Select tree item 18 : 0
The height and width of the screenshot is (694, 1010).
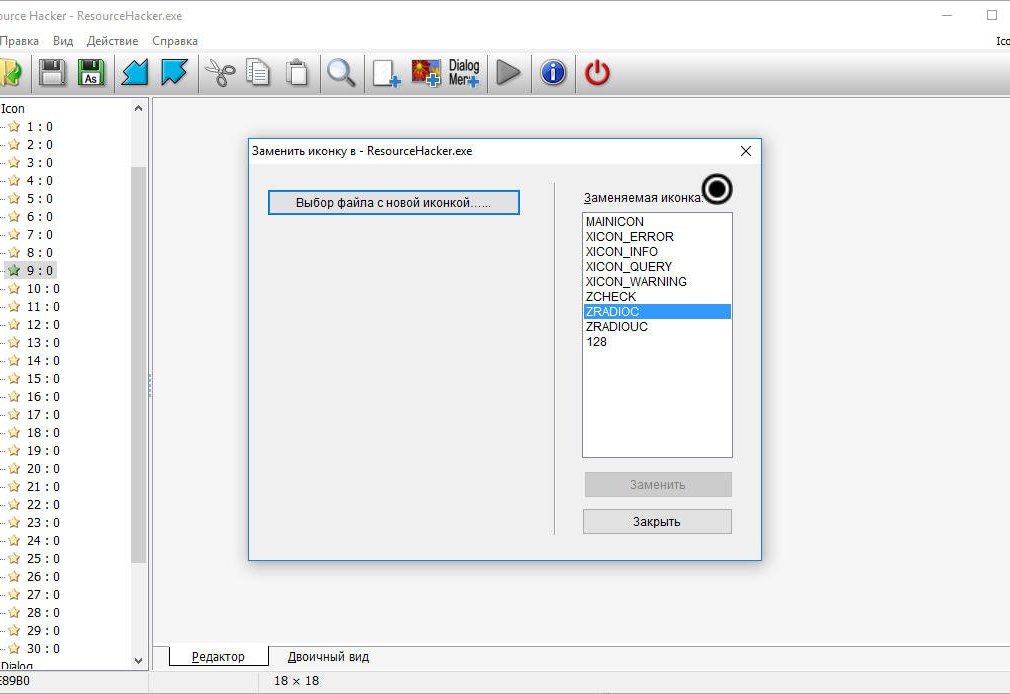43,433
